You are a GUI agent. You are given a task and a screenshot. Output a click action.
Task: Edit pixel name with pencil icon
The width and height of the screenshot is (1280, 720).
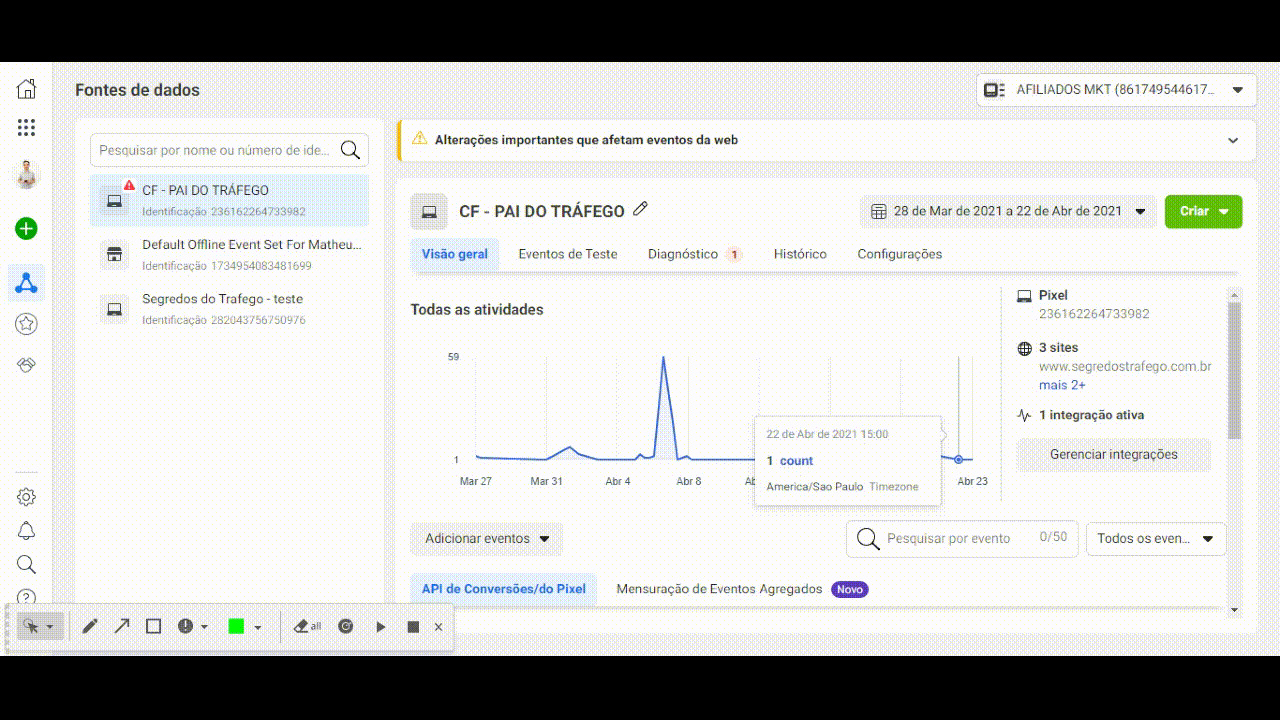(641, 209)
